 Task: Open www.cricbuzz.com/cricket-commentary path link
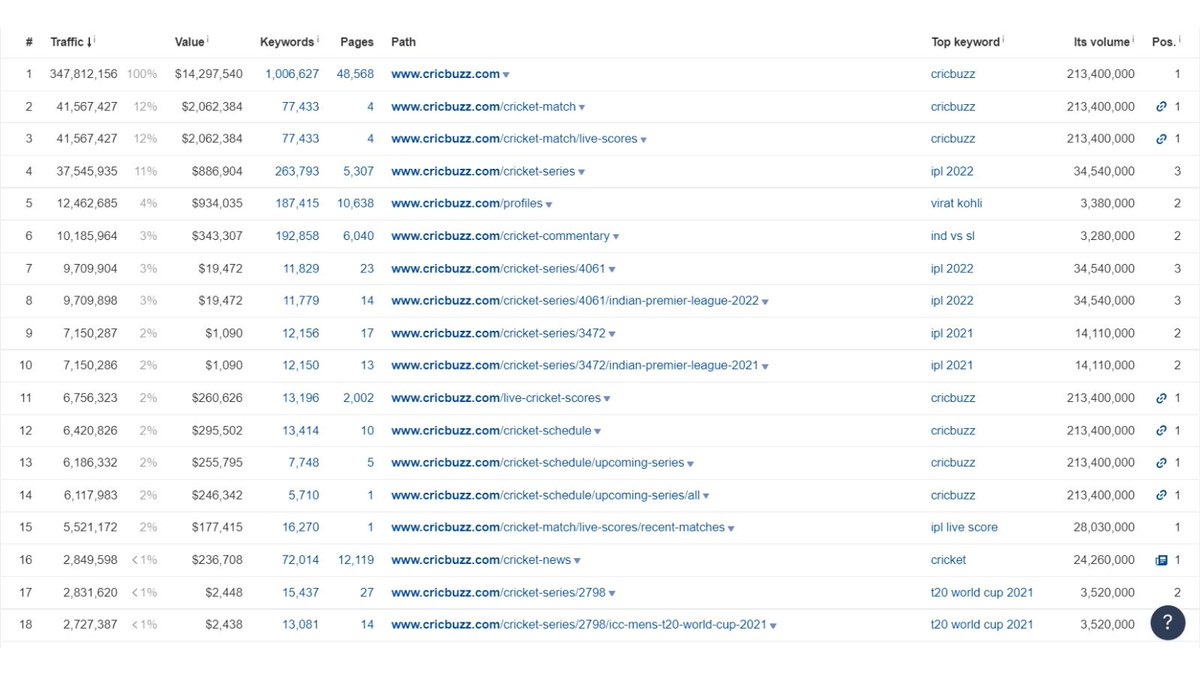(x=500, y=236)
